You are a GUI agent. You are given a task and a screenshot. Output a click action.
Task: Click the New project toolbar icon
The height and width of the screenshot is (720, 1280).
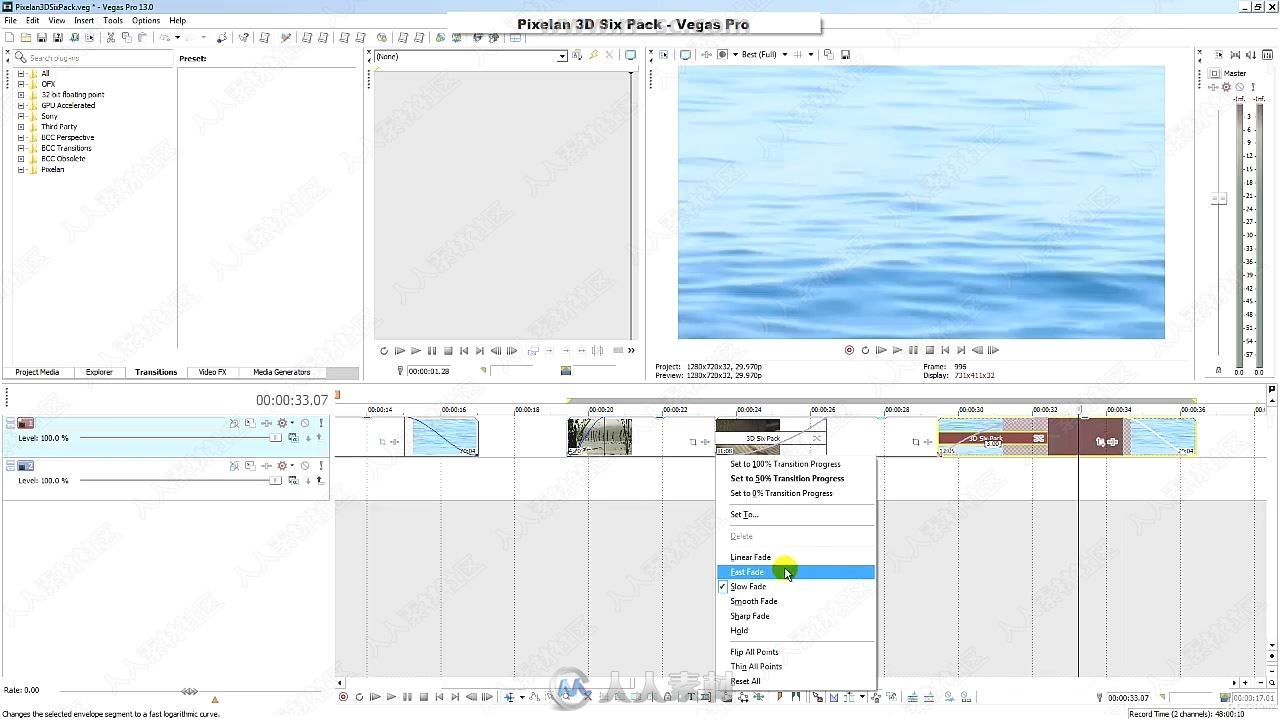pyautogui.click(x=10, y=38)
